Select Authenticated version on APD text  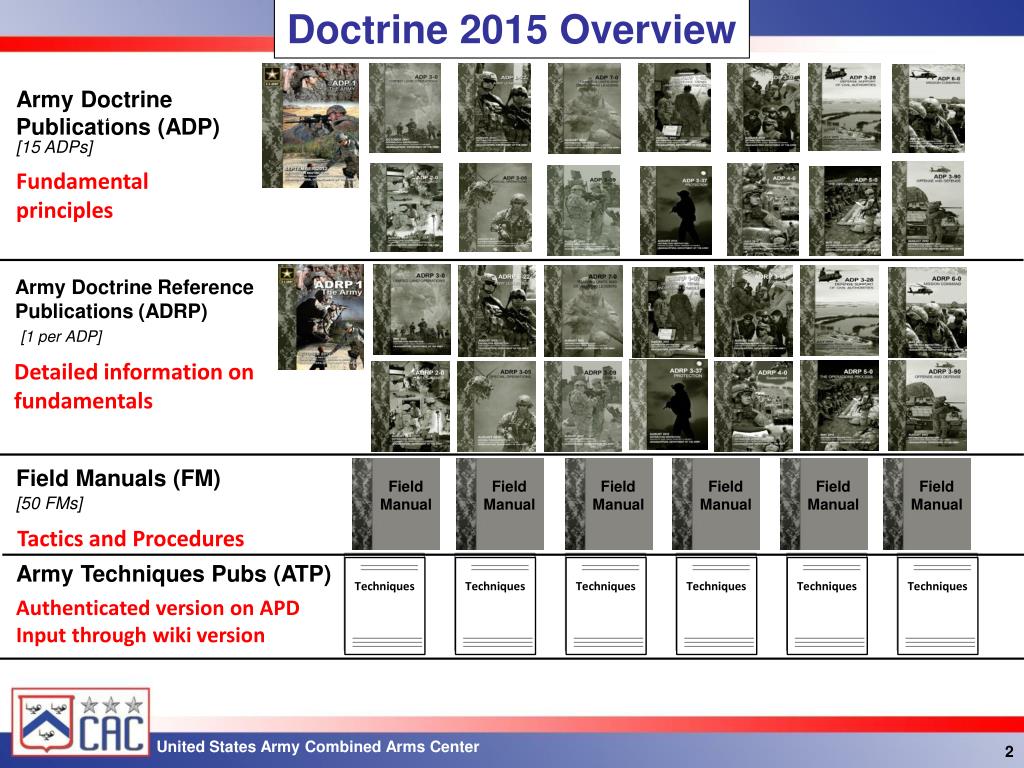[158, 608]
